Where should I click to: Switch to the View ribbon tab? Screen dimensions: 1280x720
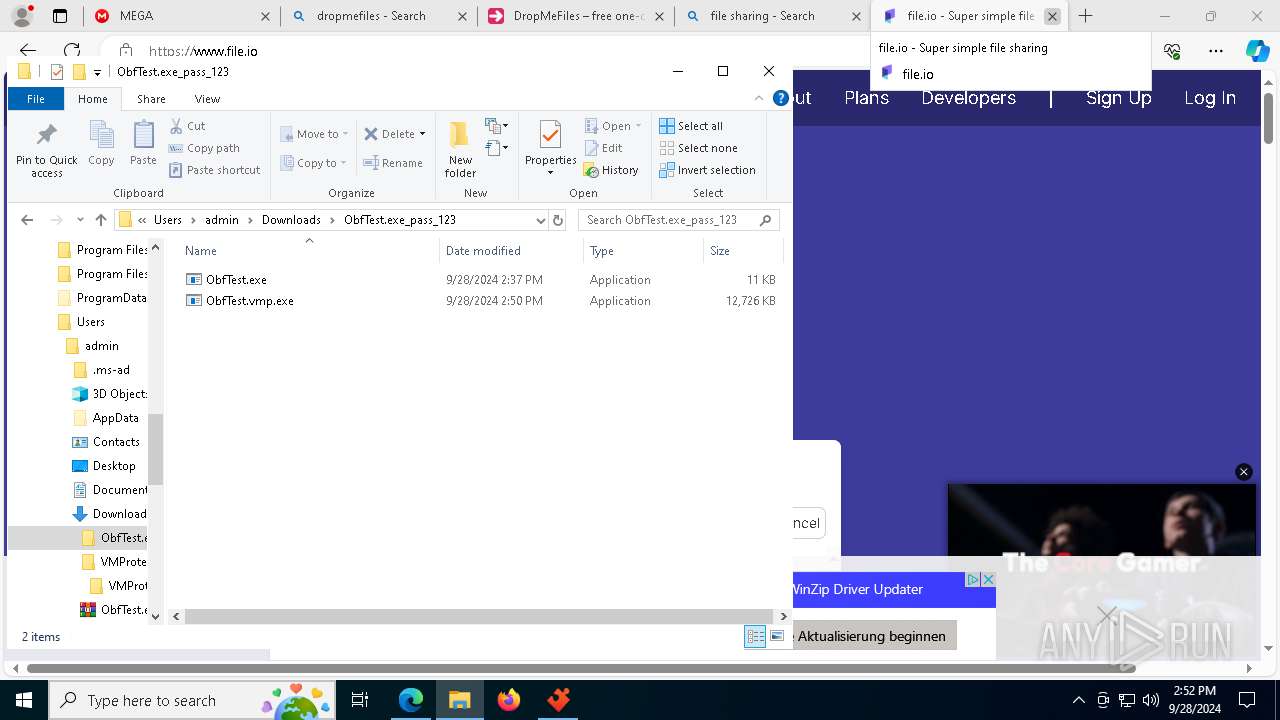point(207,99)
